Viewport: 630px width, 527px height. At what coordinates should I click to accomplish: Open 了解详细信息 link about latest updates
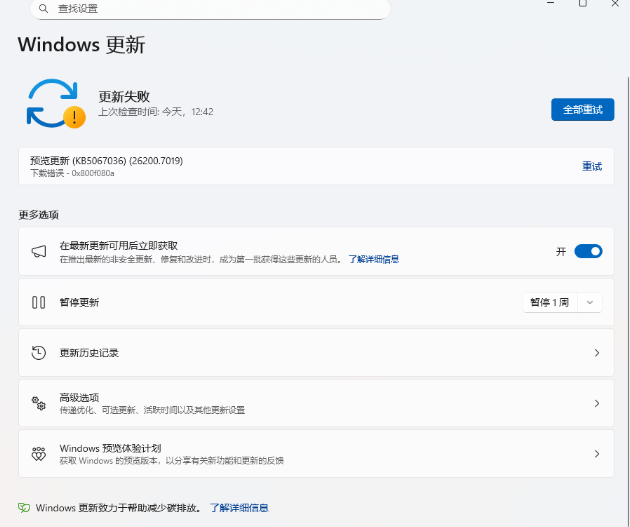point(373,259)
